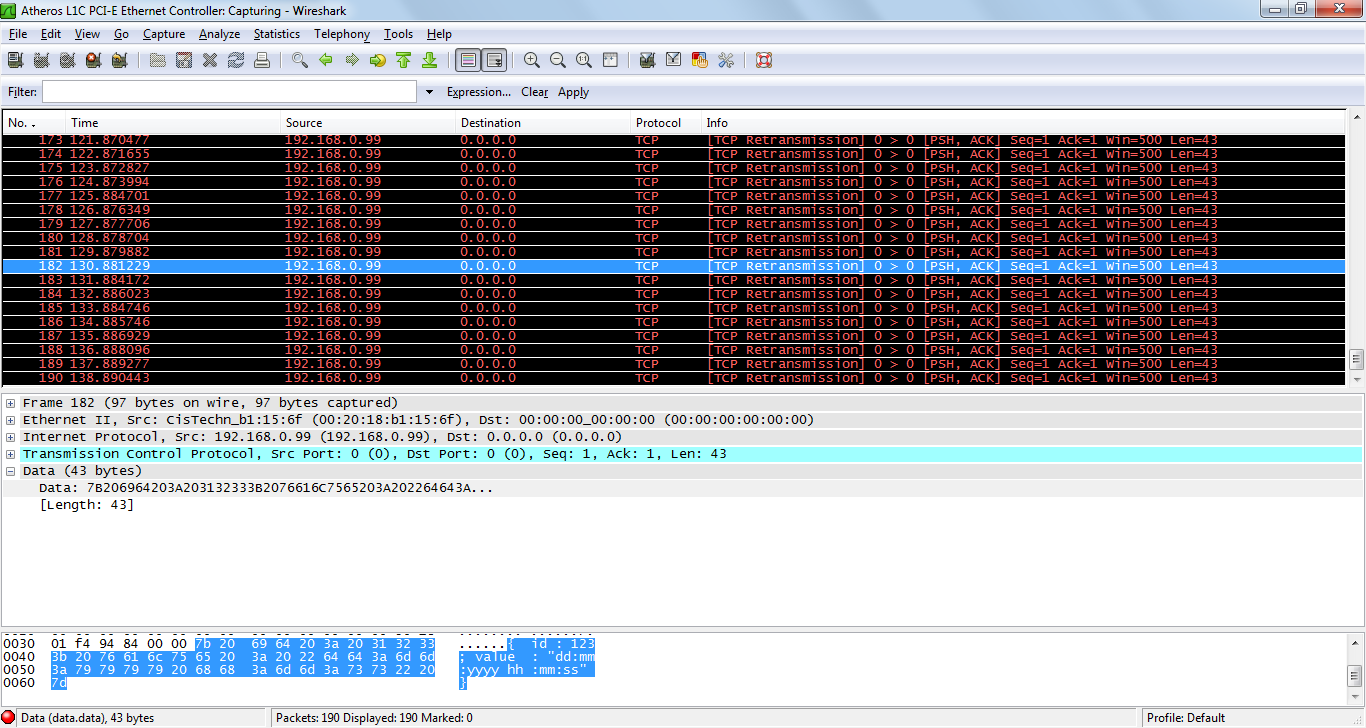1366x728 pixels.
Task: Open help lifebuoy icon
Action: tap(764, 60)
